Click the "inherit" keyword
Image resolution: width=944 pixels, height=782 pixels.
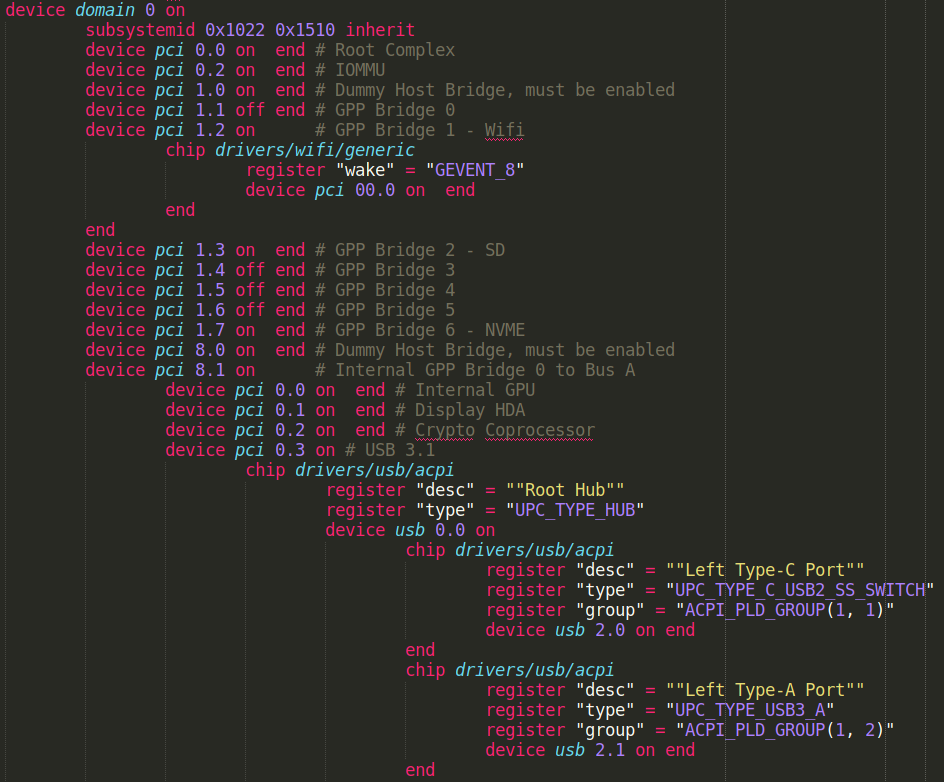pos(380,30)
